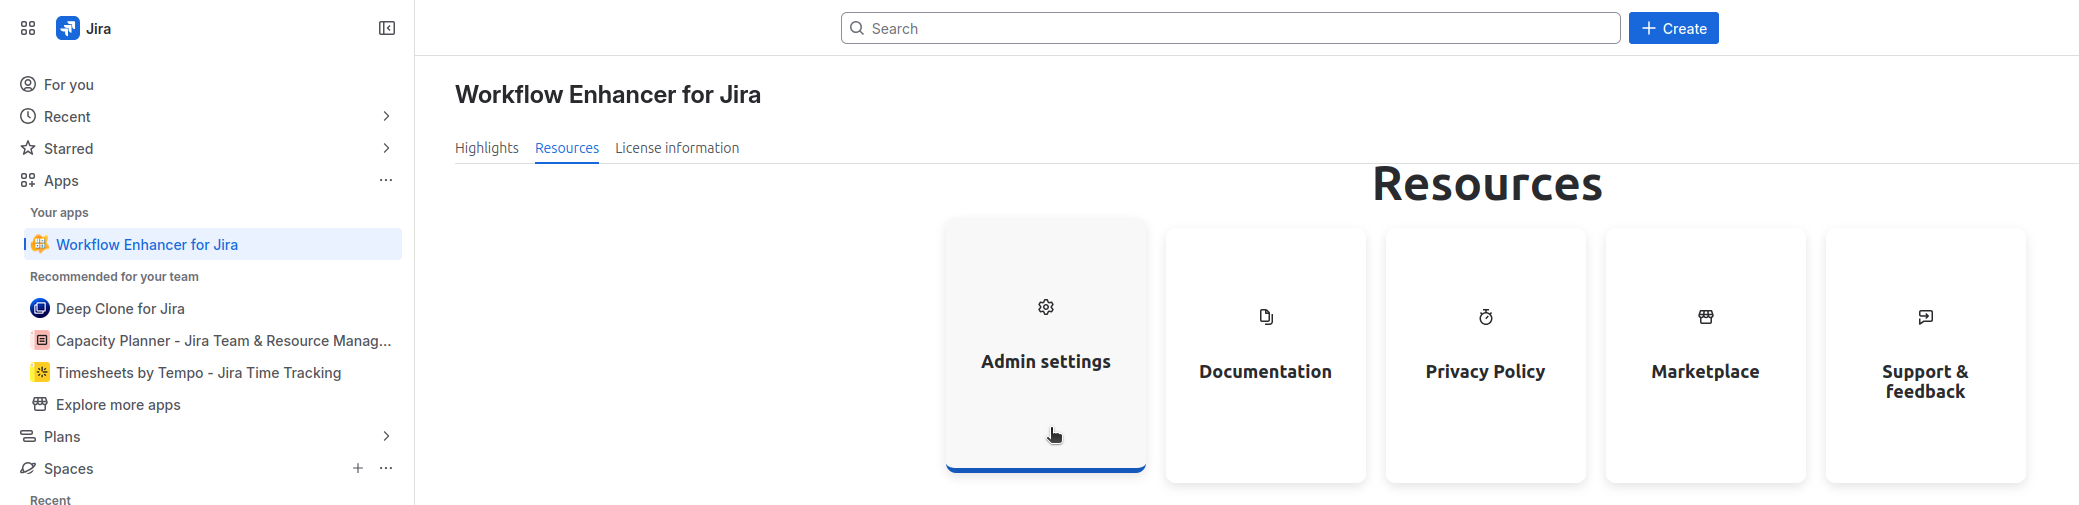Open Timesheets by Tempo - Jira Time Tracking

213,372
